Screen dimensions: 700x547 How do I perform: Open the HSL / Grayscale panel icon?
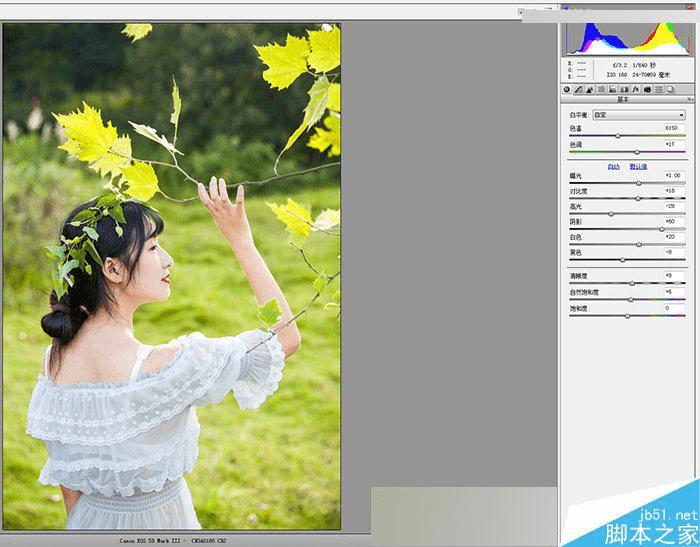point(601,89)
